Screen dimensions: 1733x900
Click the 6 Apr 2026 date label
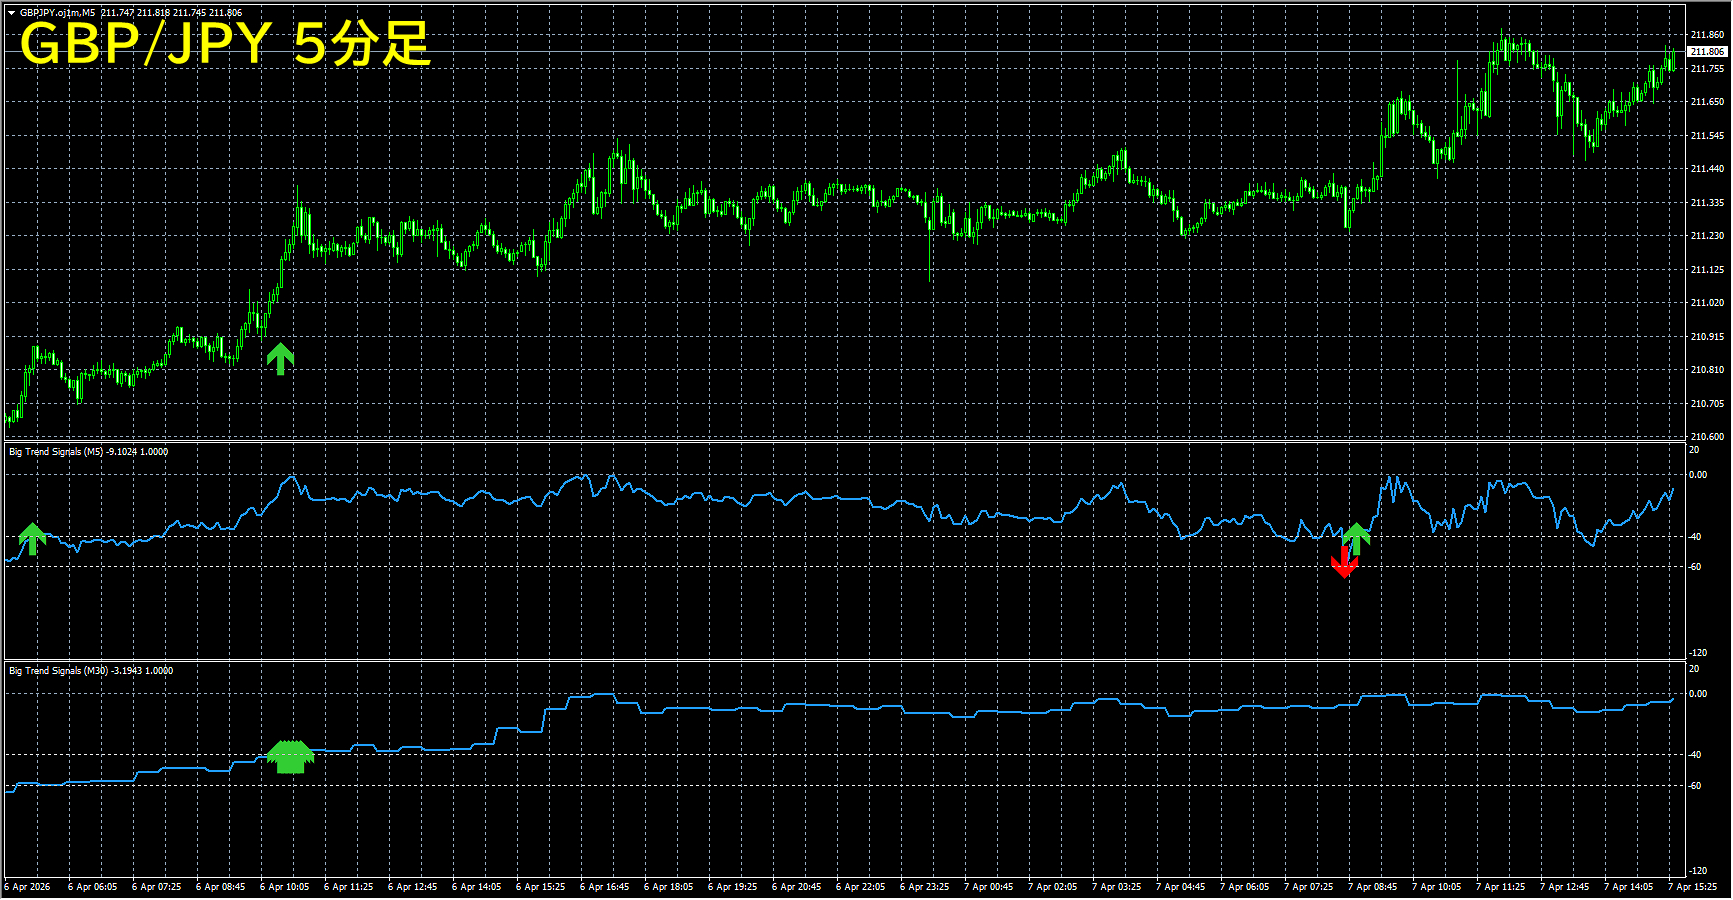28,887
